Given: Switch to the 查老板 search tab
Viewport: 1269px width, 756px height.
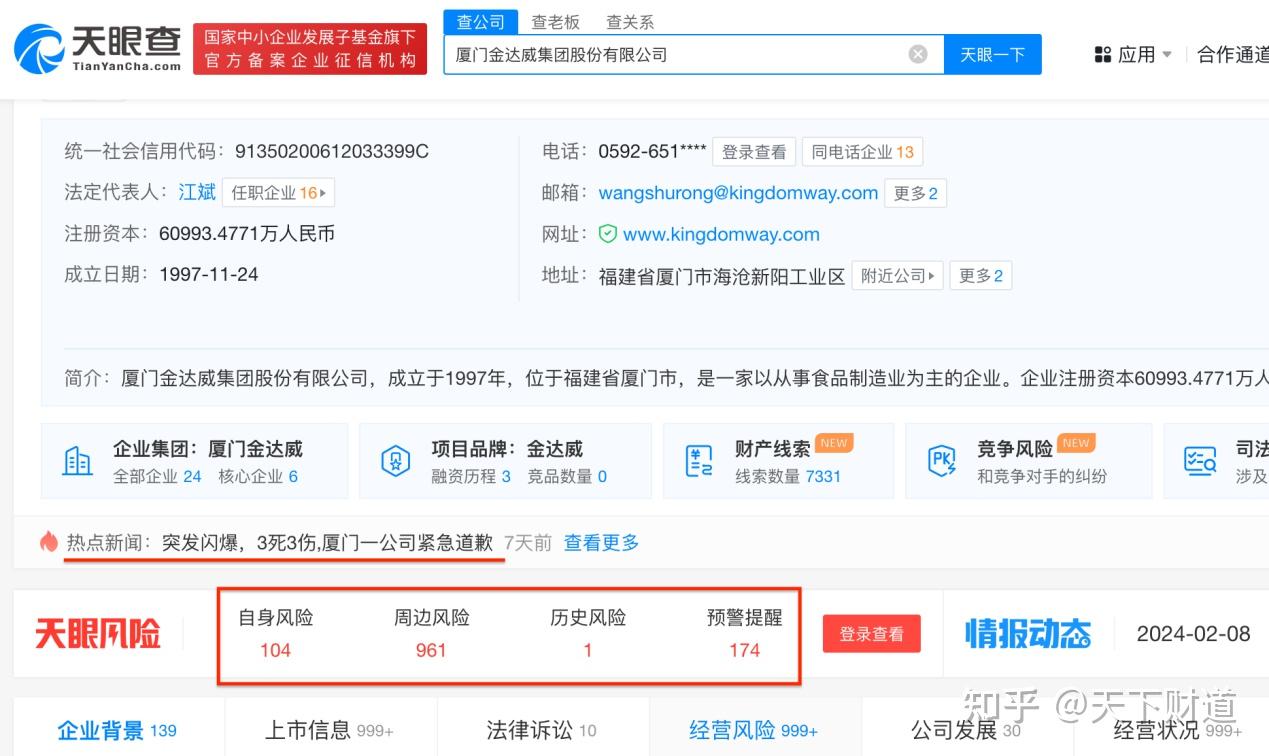Looking at the screenshot, I should (556, 21).
